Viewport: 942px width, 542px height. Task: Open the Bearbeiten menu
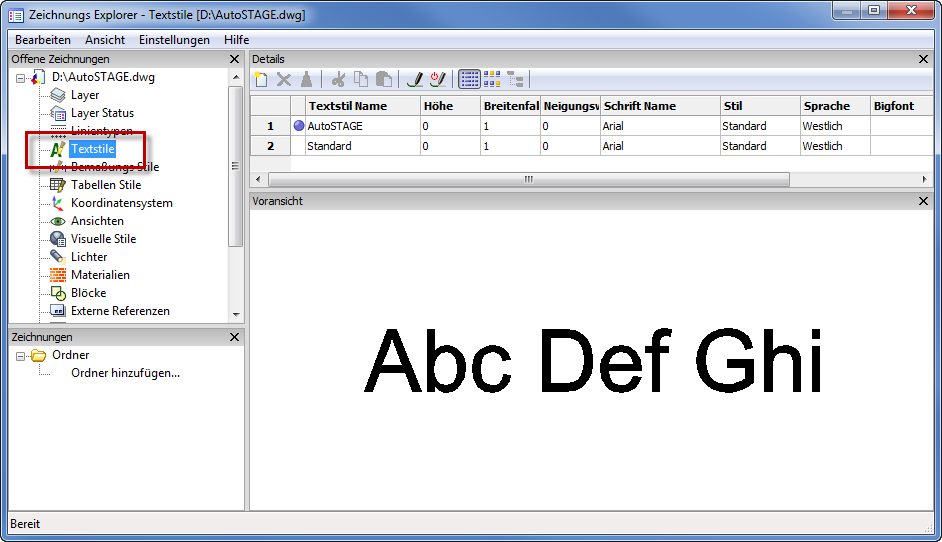tap(43, 40)
